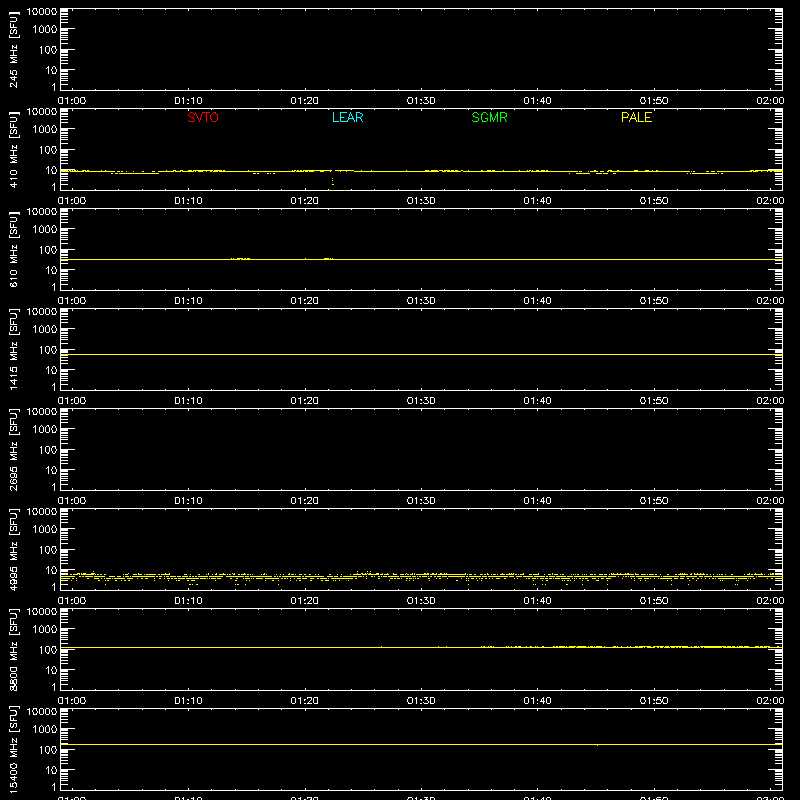Select the 1415 MHz [SFU] axis title
This screenshot has height=800, width=800.
coord(13,349)
